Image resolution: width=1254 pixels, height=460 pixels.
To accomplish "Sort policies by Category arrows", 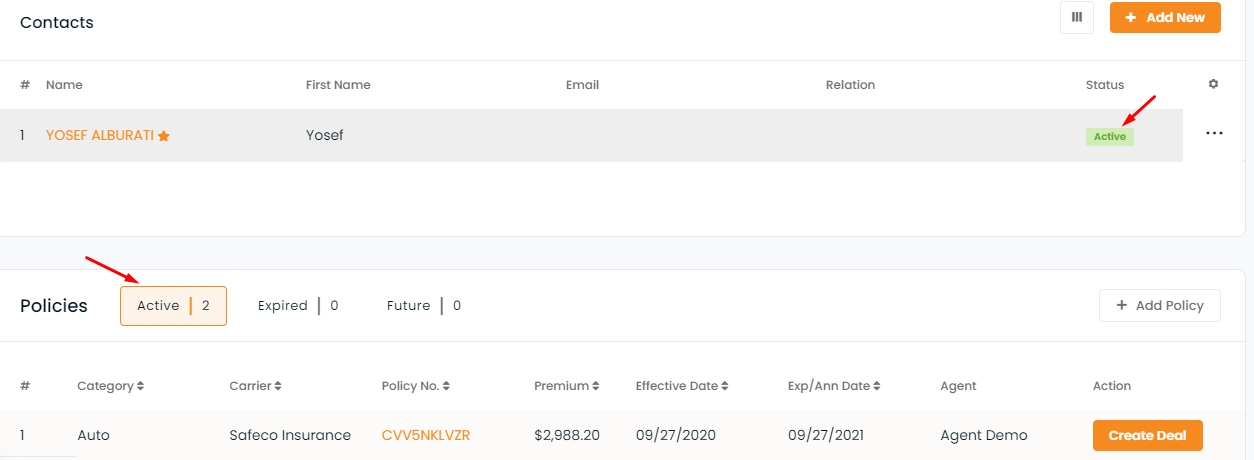I will [x=140, y=385].
